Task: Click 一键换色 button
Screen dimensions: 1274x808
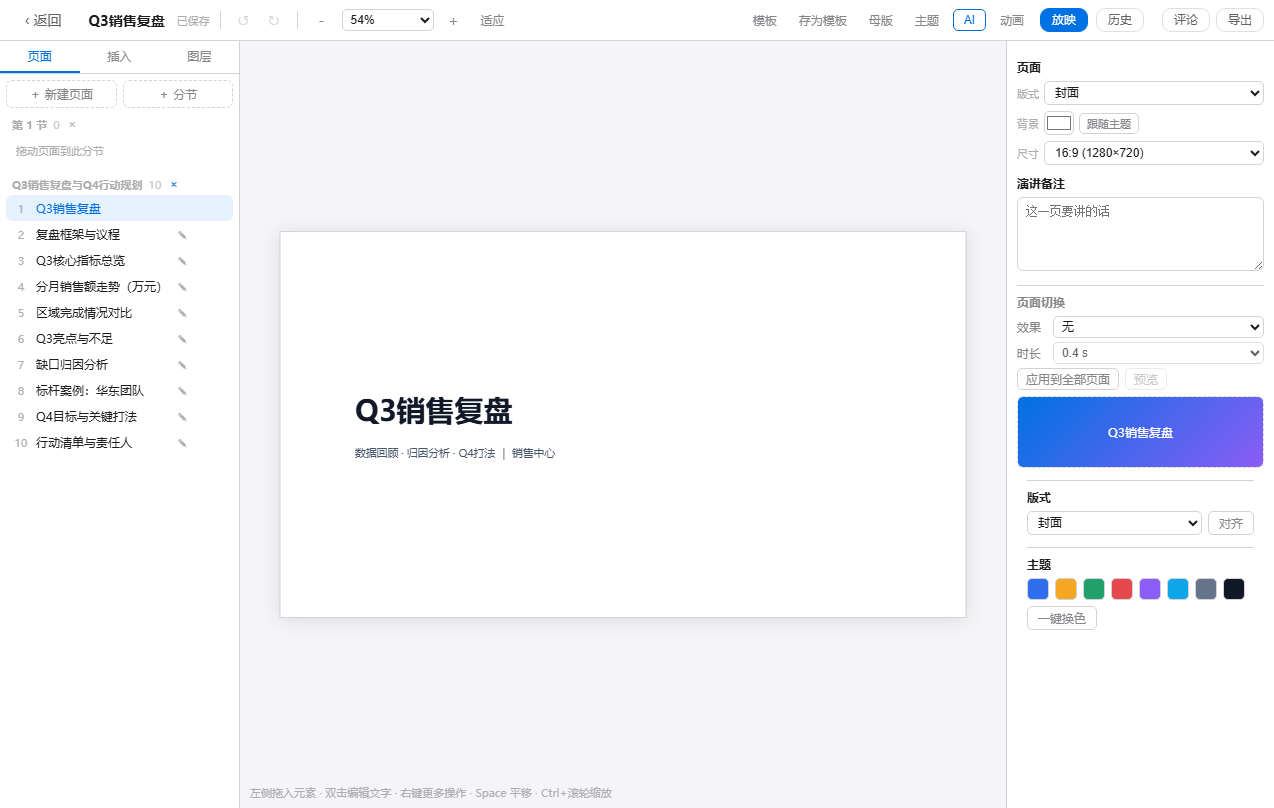Action: [x=1062, y=618]
